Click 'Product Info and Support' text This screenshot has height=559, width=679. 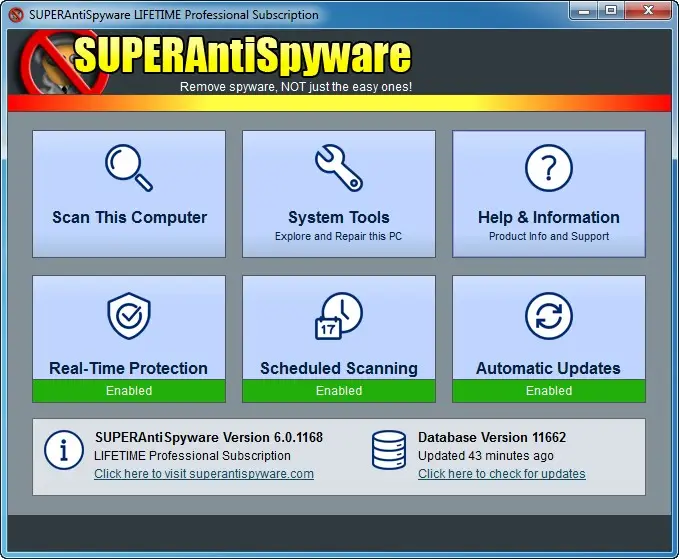click(x=549, y=236)
